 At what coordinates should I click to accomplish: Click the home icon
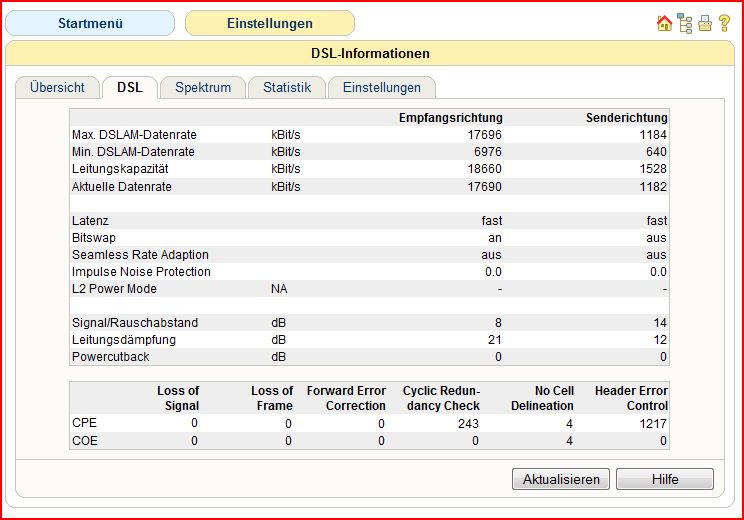point(664,23)
